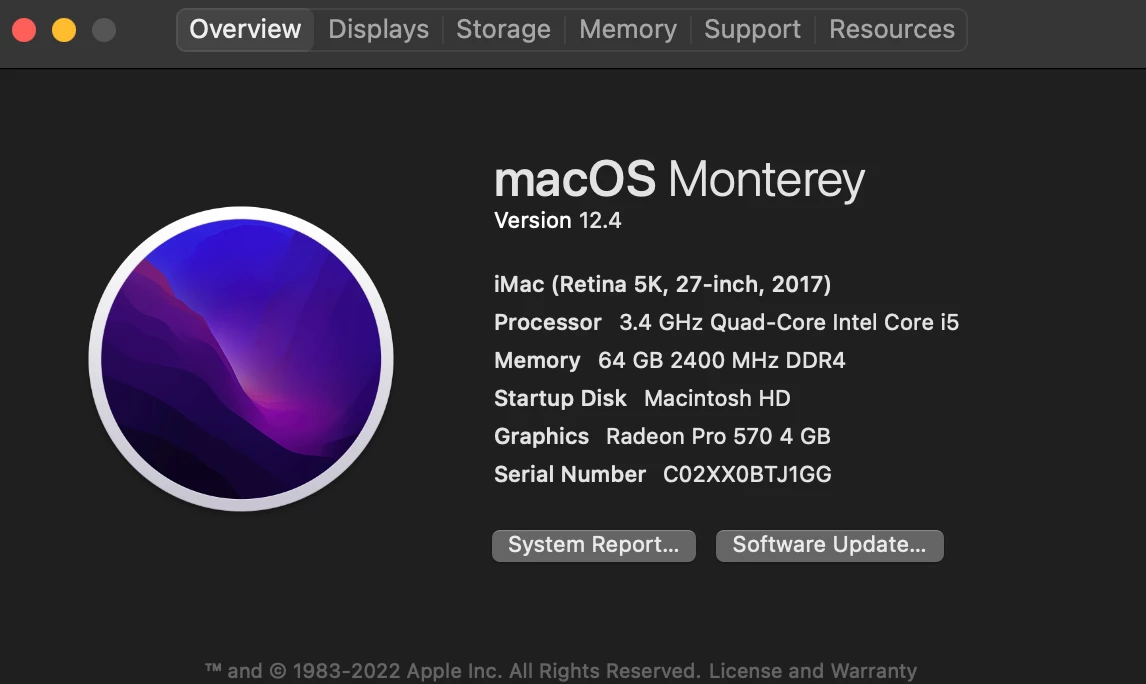Select the Overview tab
Screen dimensions: 1146x684
pyautogui.click(x=245, y=29)
